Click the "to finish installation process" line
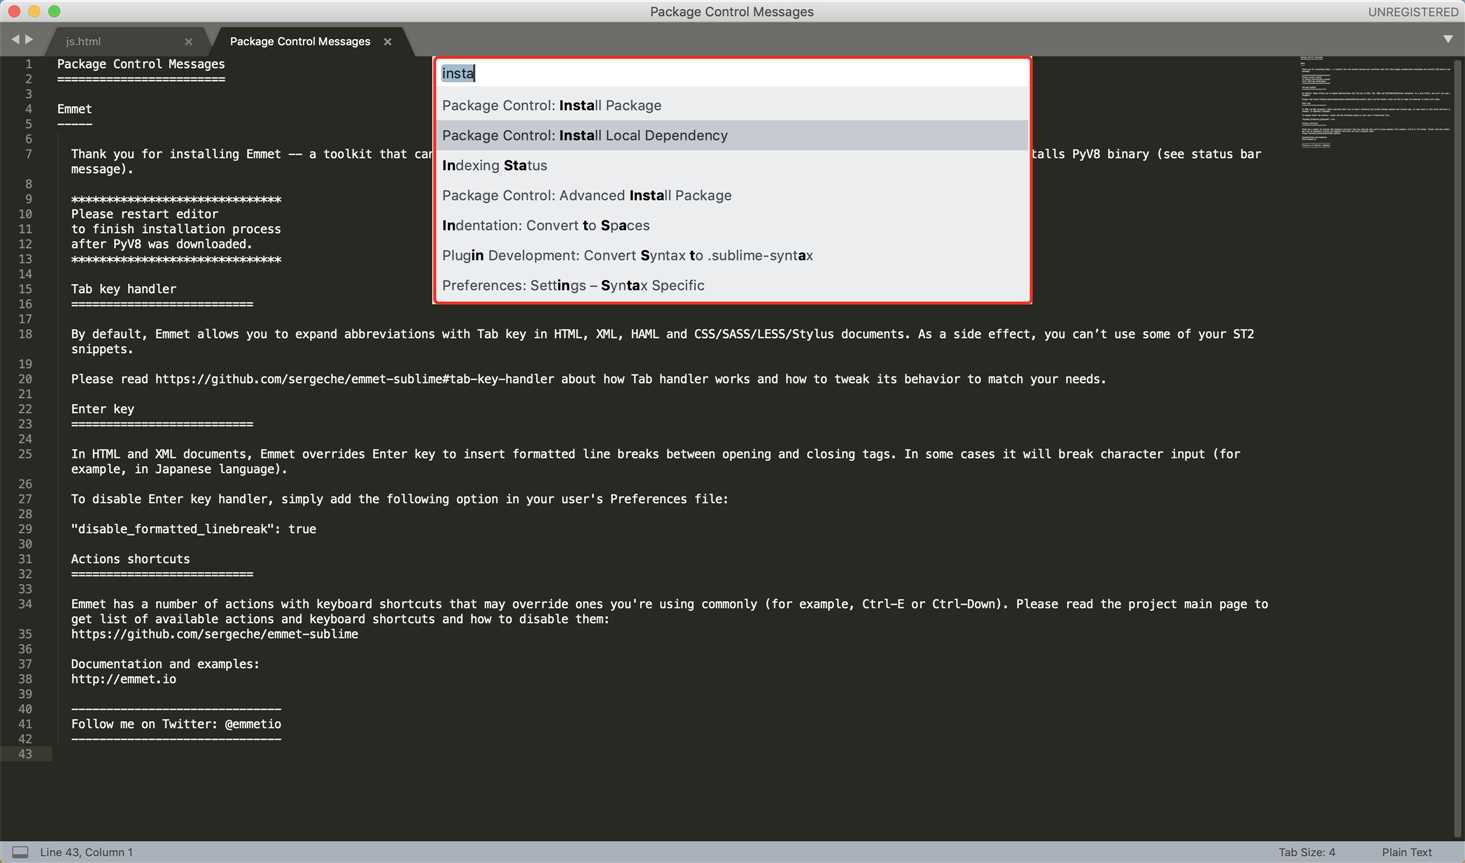 (x=176, y=229)
